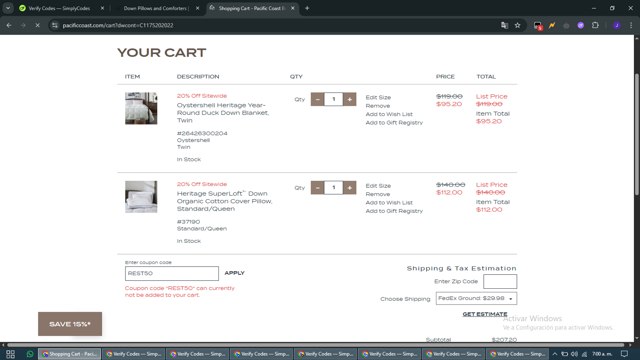Image resolution: width=640 pixels, height=360 pixels.
Task: Open volume control in system tray
Action: tap(574, 354)
